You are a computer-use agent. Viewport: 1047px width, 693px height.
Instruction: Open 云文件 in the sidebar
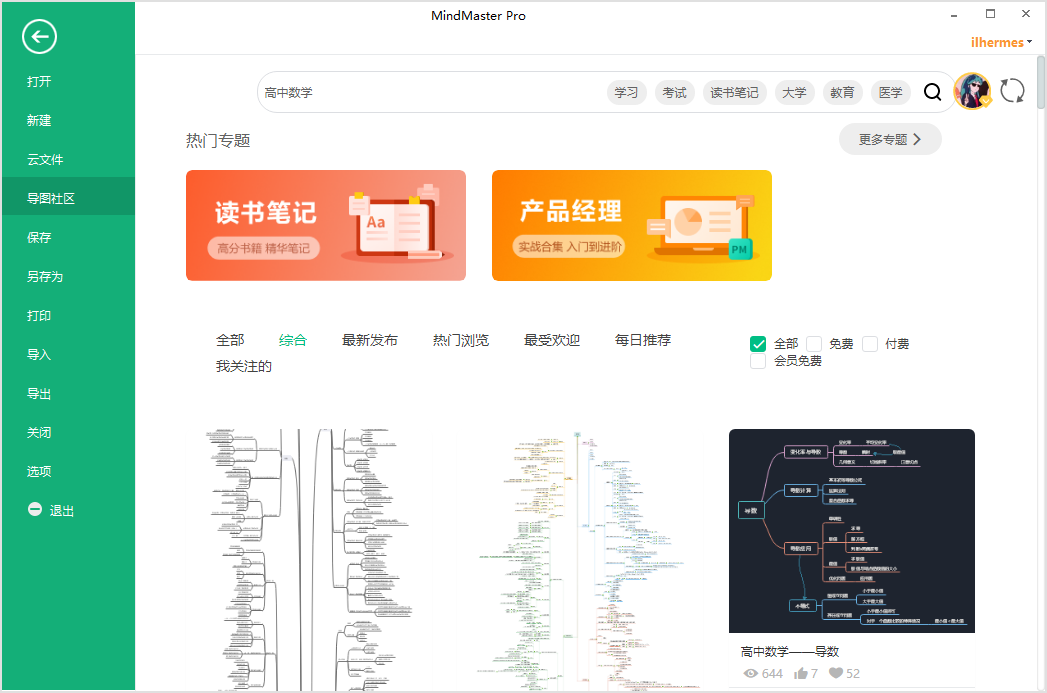pyautogui.click(x=45, y=160)
